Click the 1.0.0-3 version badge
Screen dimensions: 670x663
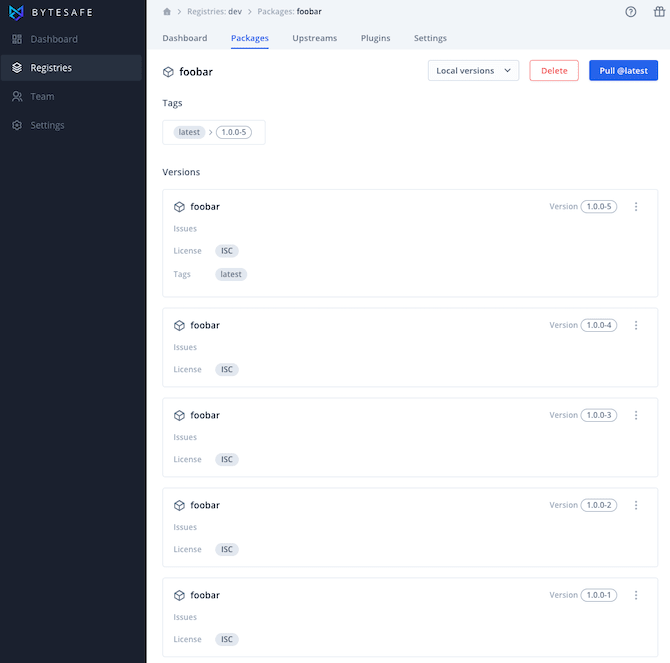[x=599, y=415]
